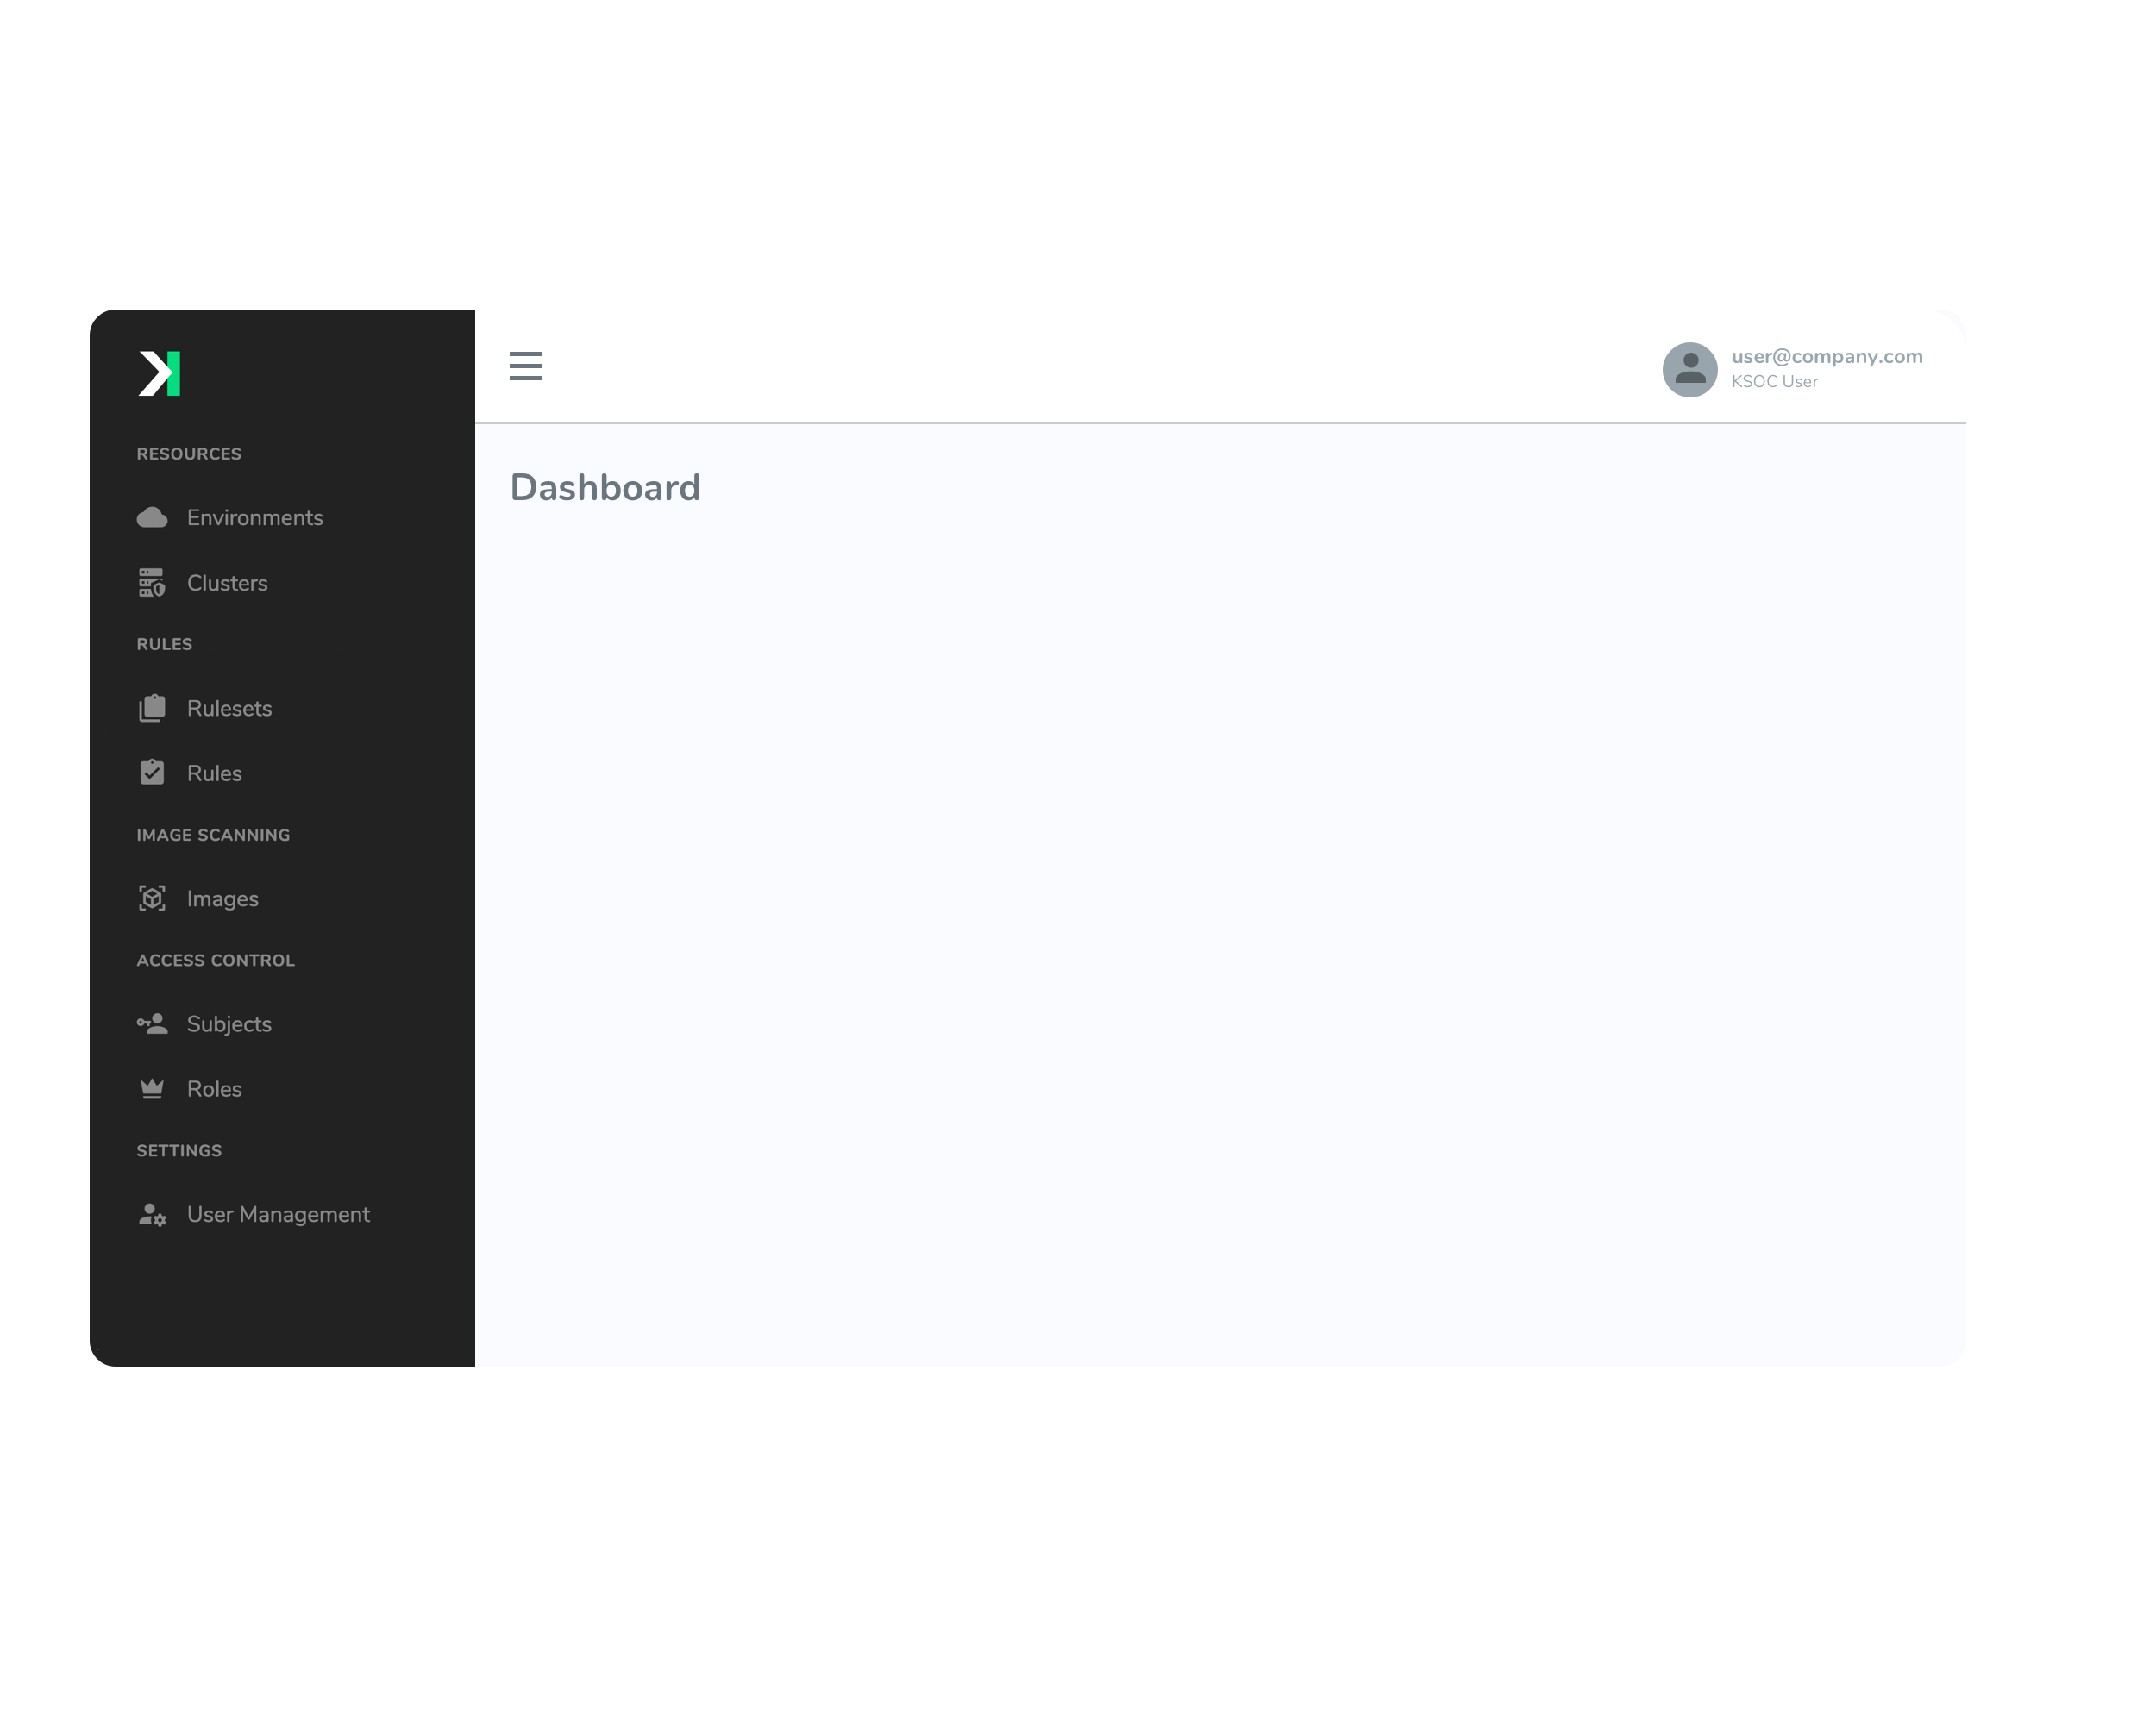The width and height of the screenshot is (2156, 1715).
Task: Open the Roles crown icon
Action: click(x=154, y=1088)
